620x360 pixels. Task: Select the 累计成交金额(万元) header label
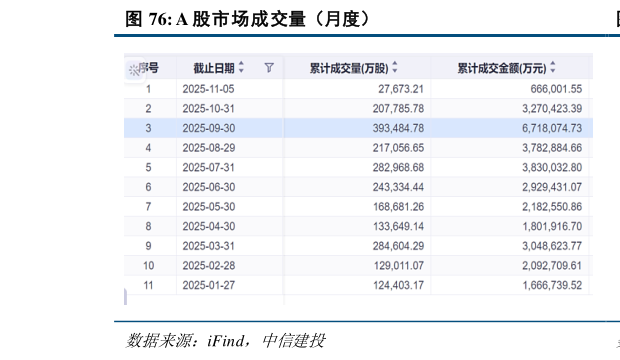[502, 68]
